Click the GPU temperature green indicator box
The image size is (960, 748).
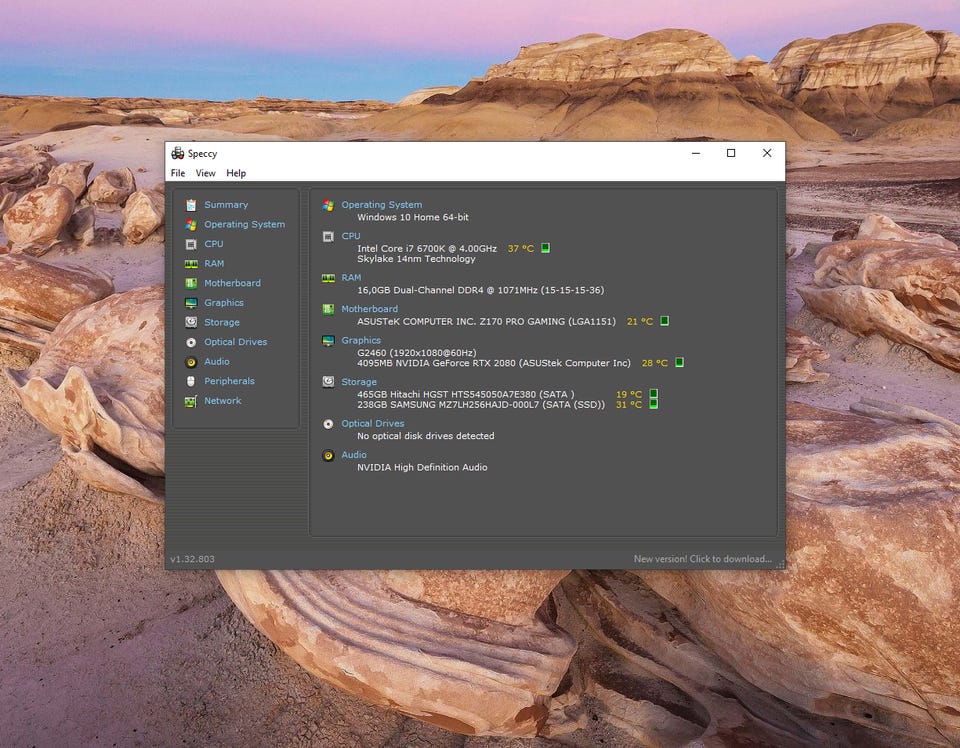coord(679,363)
